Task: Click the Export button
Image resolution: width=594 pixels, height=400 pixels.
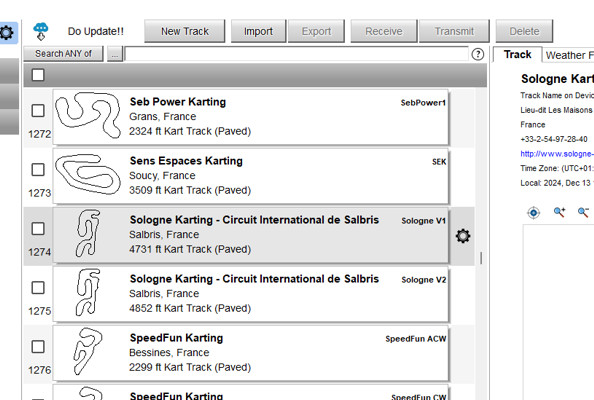Action: click(316, 31)
